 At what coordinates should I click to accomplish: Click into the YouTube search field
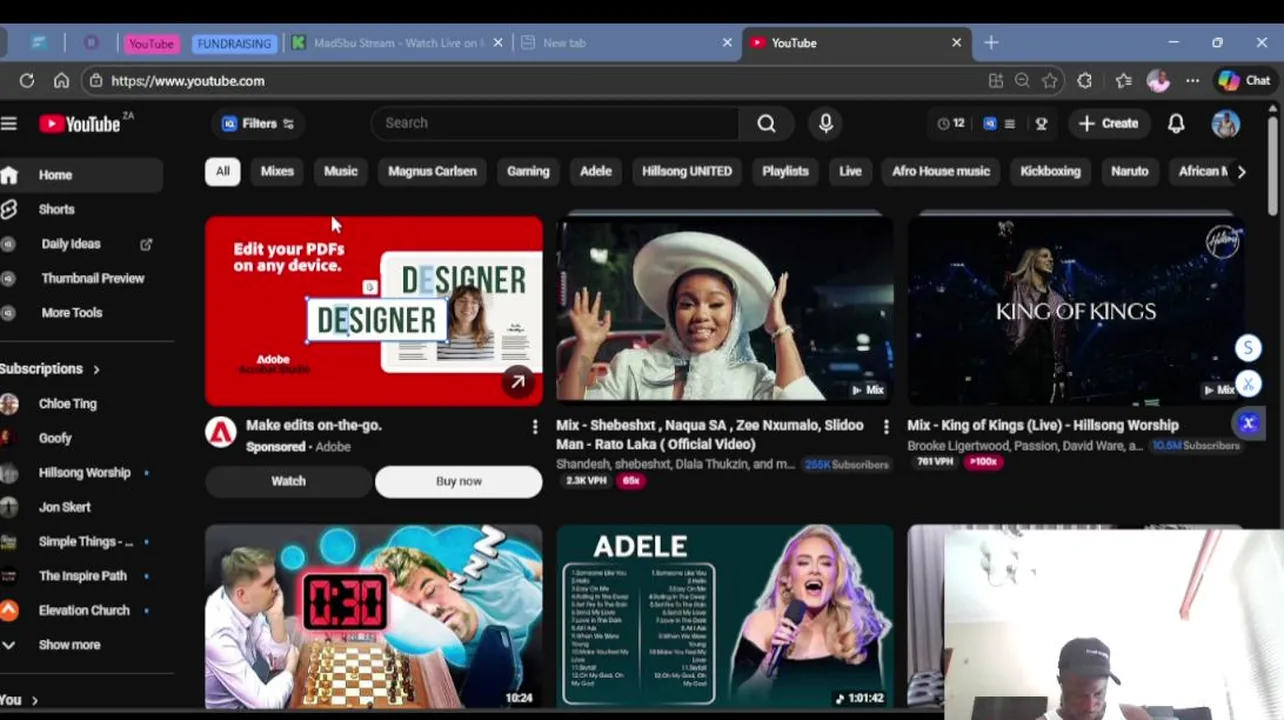[x=555, y=123]
